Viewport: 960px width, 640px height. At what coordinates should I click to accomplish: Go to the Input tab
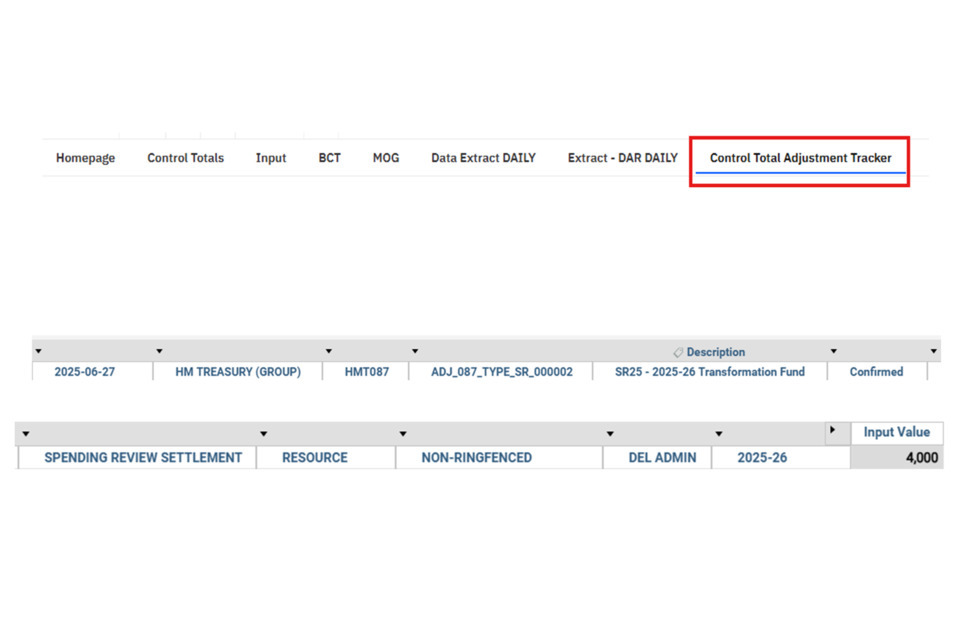click(270, 158)
